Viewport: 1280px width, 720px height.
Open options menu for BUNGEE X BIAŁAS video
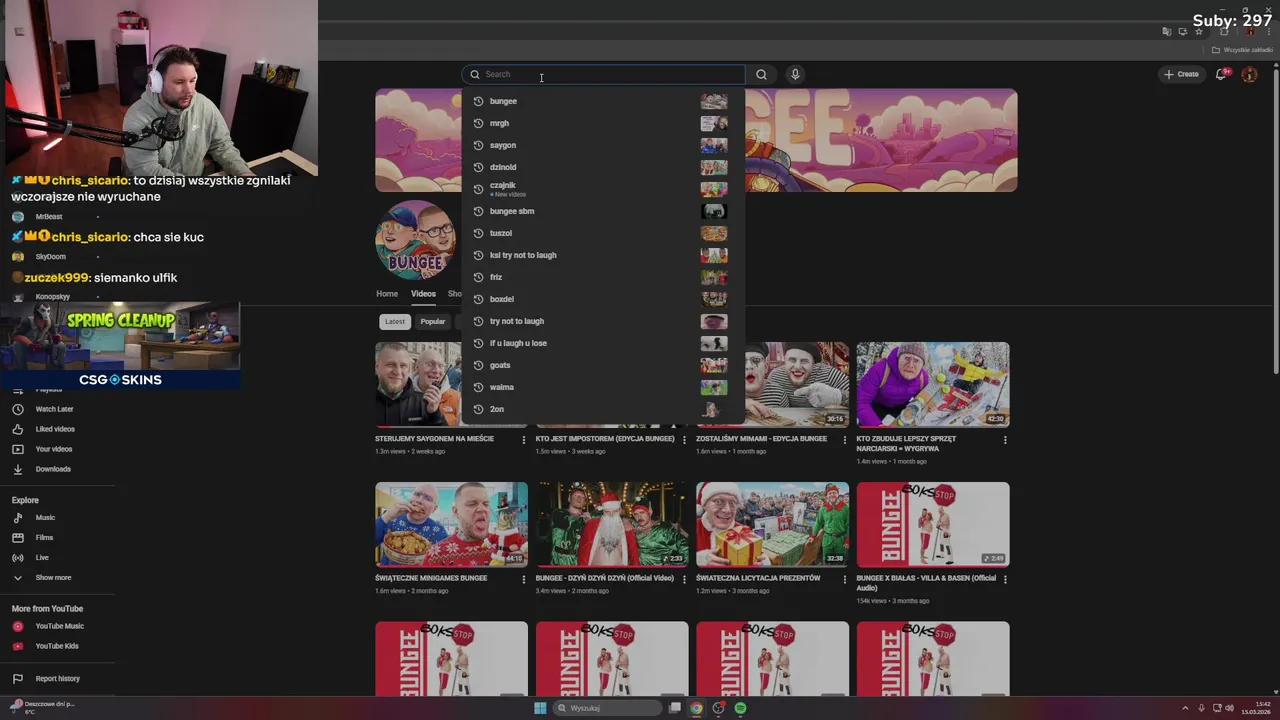click(x=1005, y=579)
